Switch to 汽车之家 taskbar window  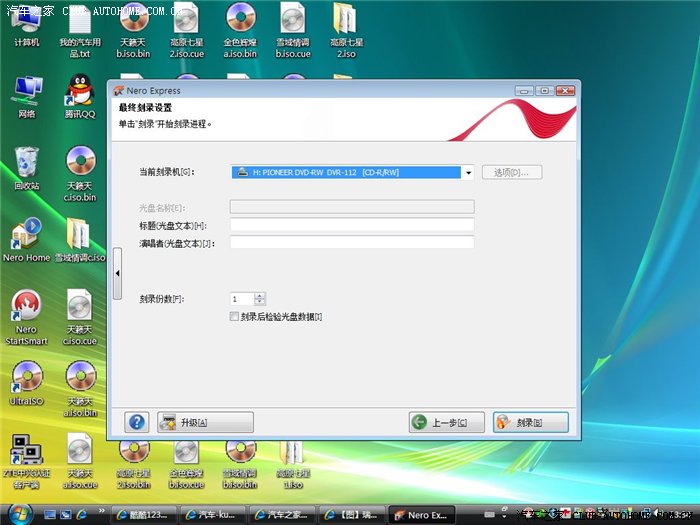pyautogui.click(x=282, y=515)
